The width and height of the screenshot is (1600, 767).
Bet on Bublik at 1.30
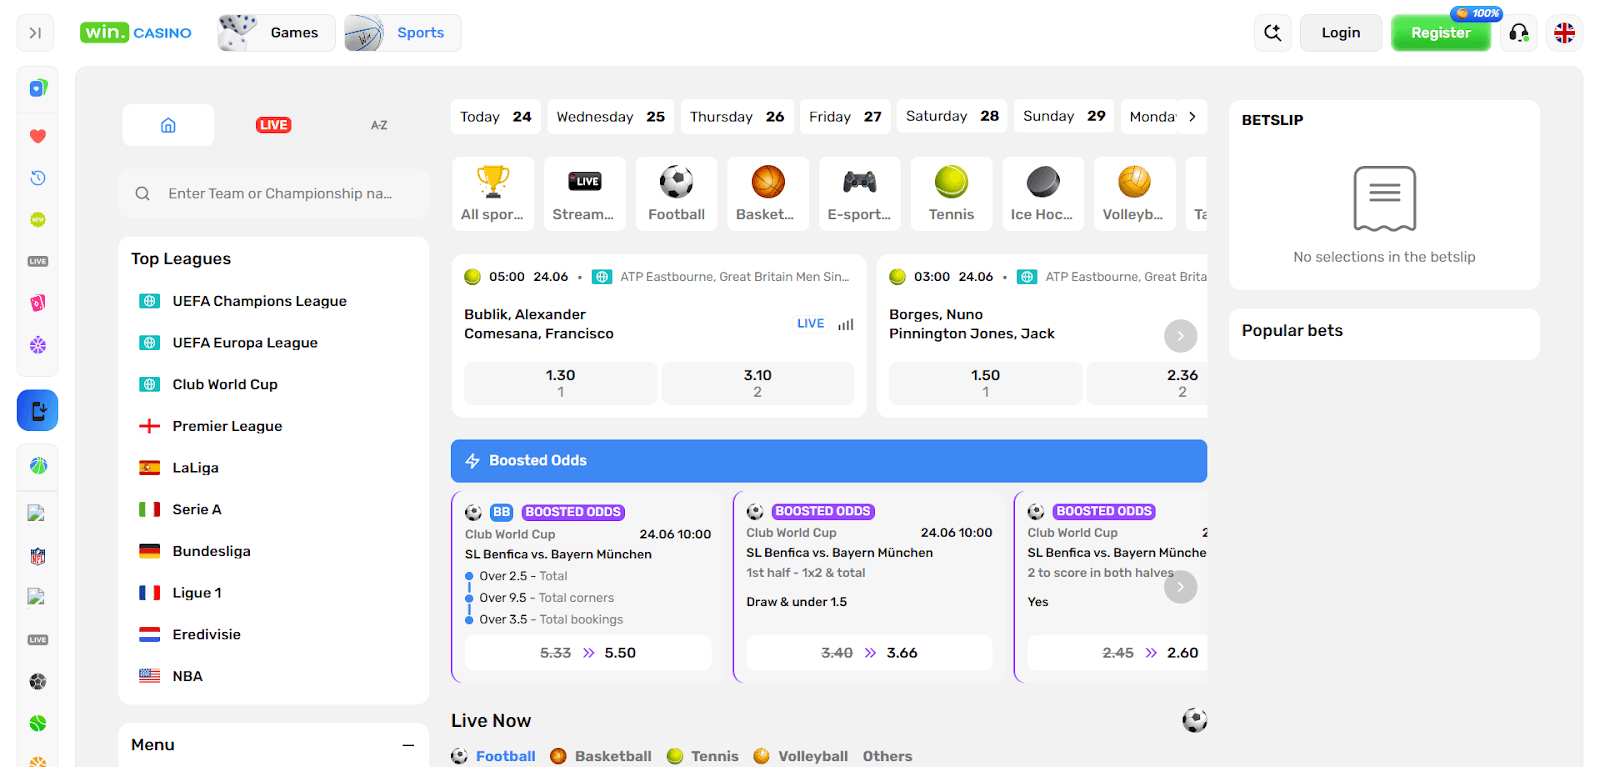coord(561,383)
